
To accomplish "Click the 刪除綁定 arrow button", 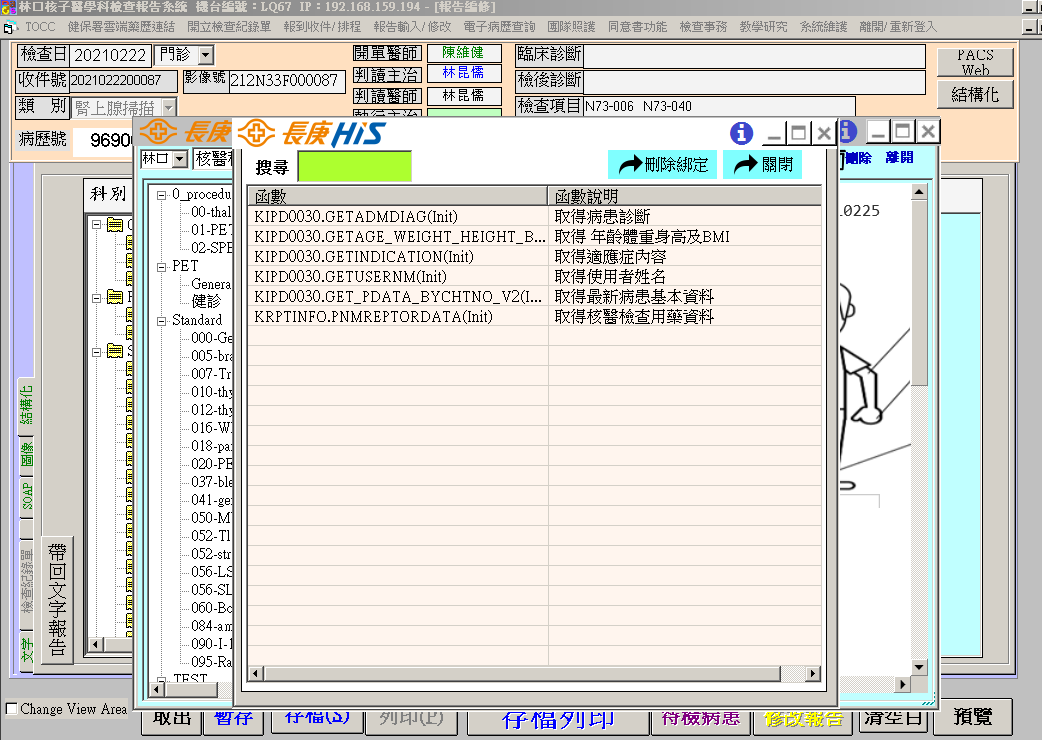I will (662, 165).
